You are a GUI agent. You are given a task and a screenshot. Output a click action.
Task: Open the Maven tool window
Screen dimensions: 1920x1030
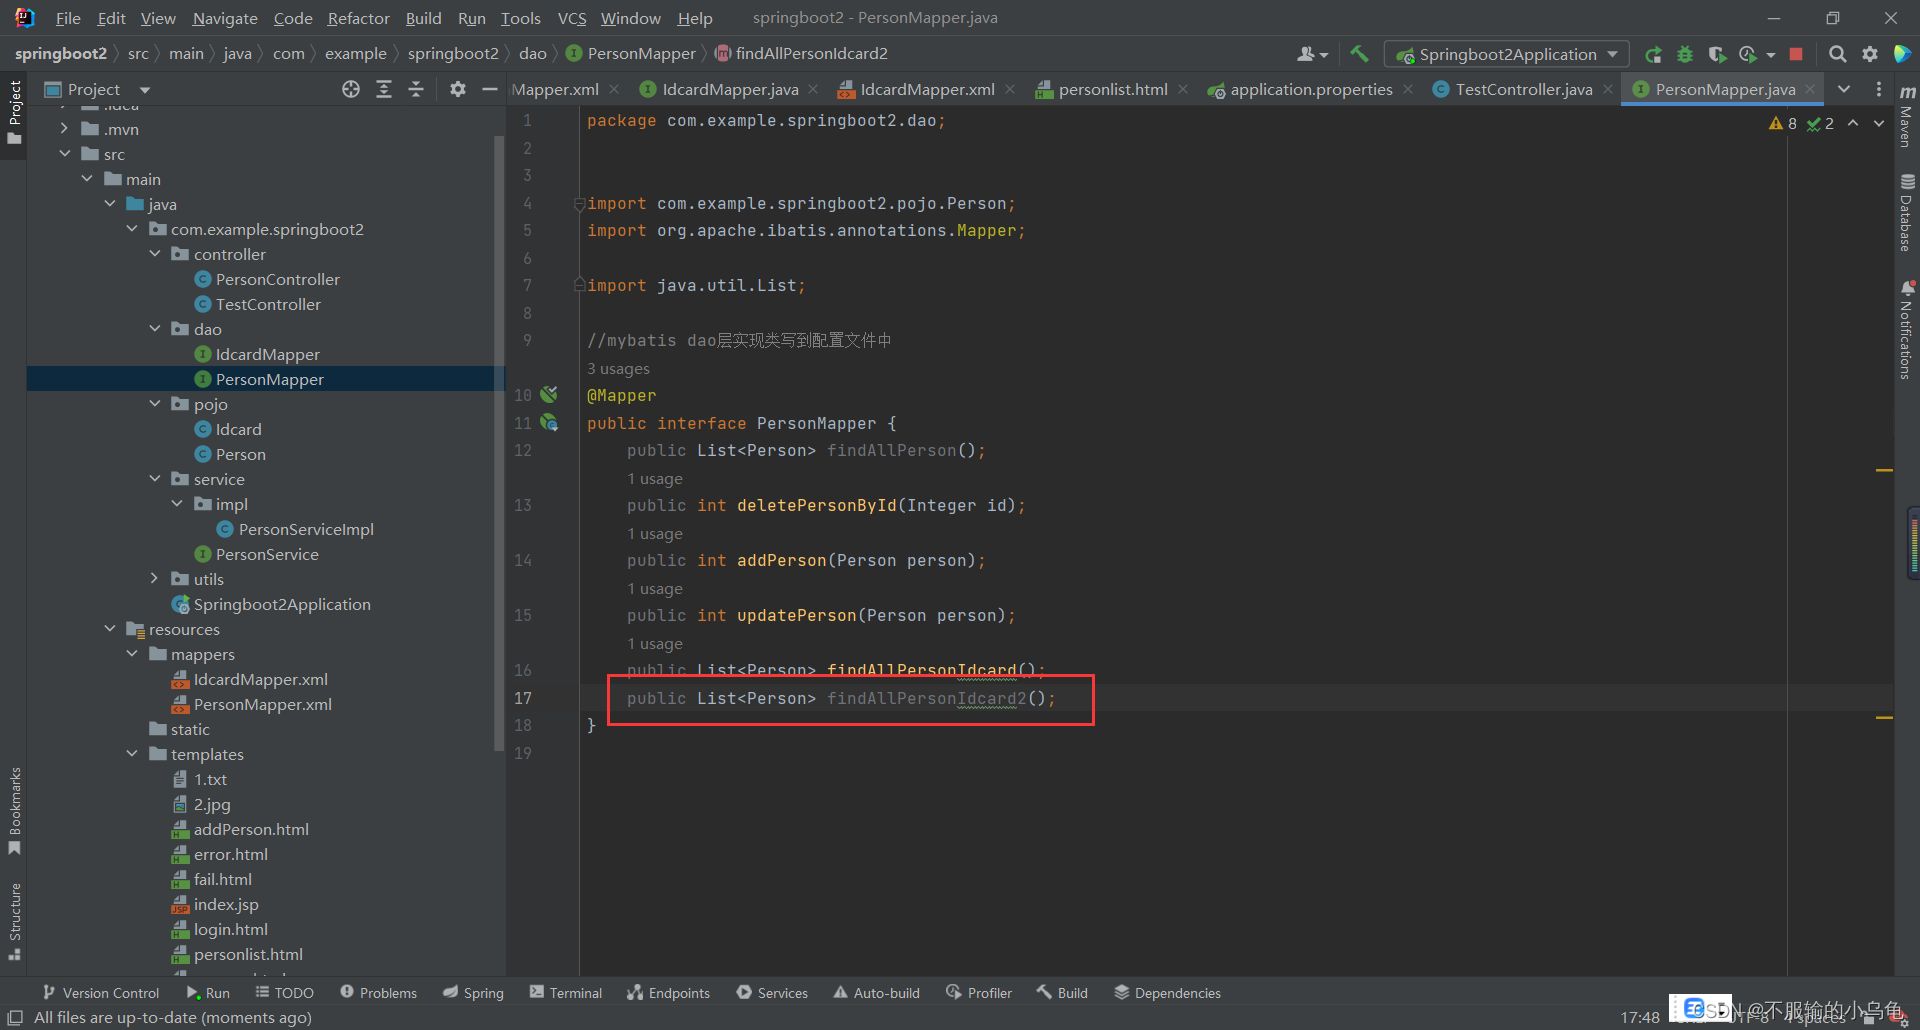[x=1907, y=117]
